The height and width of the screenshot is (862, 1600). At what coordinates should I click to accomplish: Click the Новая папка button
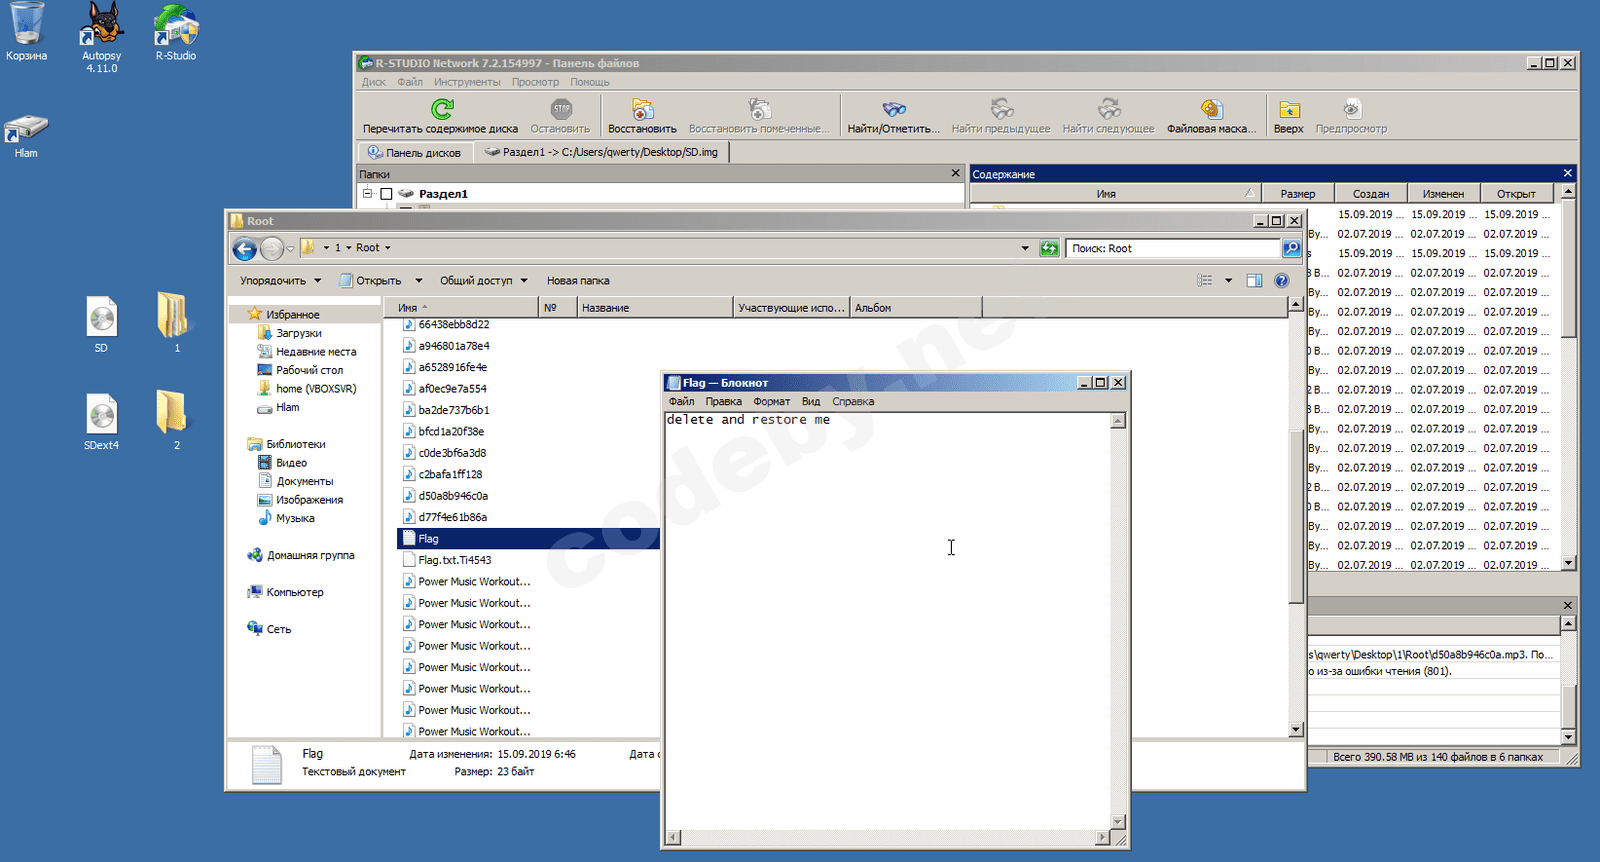(577, 281)
